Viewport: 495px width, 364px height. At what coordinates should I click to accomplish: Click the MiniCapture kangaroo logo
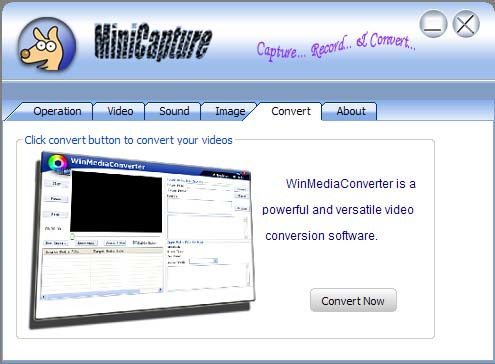pyautogui.click(x=47, y=45)
